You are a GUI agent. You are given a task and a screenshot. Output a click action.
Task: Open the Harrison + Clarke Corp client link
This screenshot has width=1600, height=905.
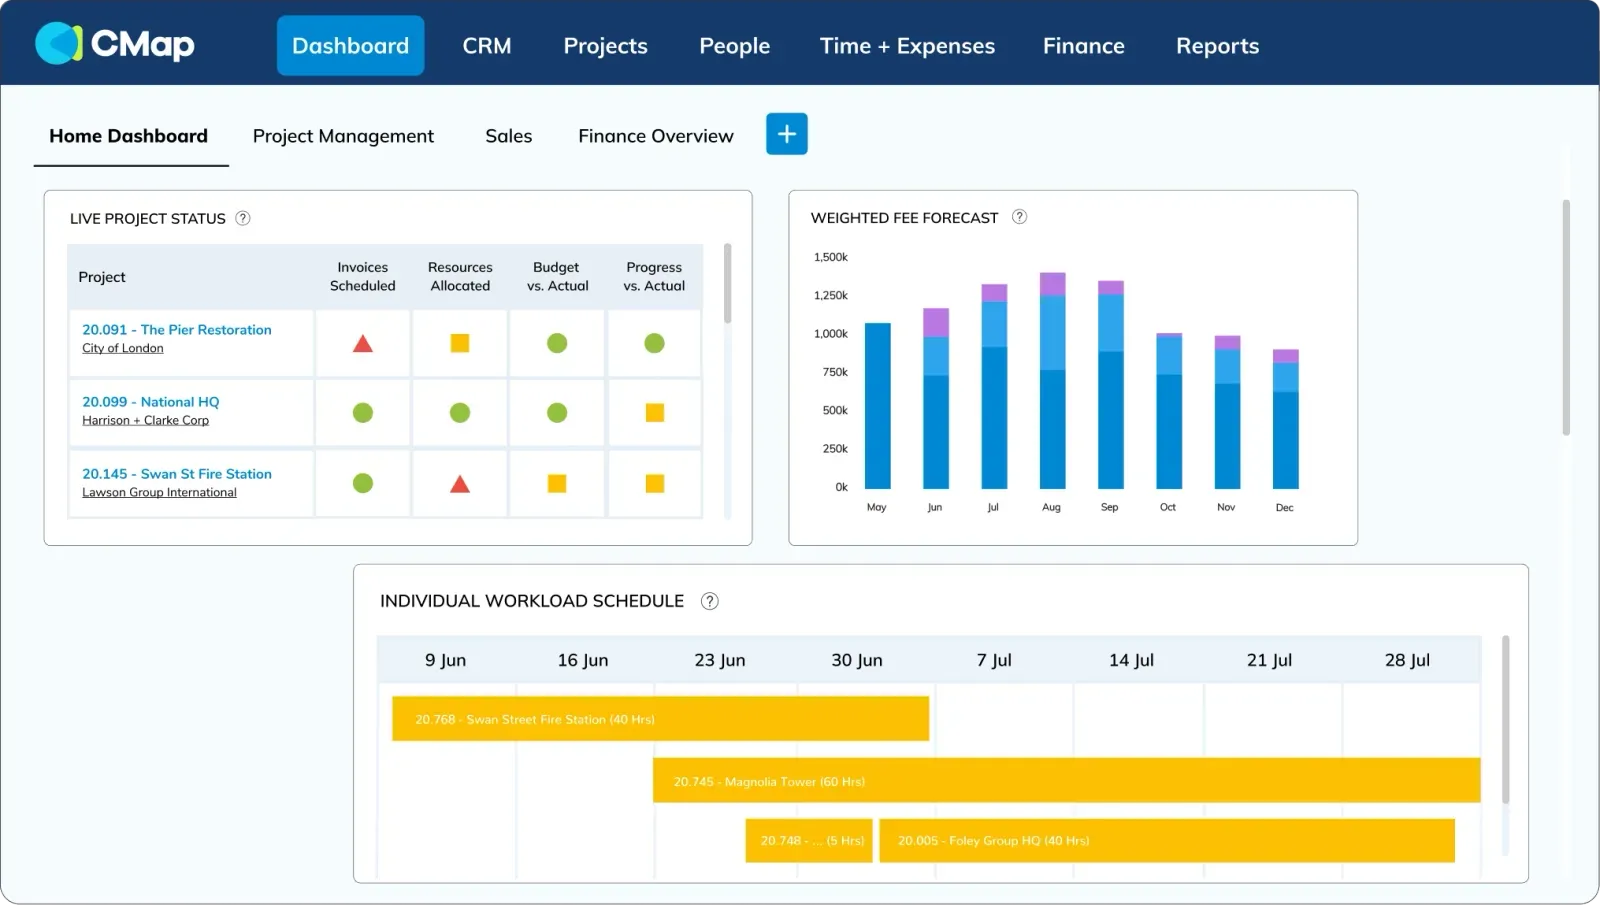[x=145, y=420]
